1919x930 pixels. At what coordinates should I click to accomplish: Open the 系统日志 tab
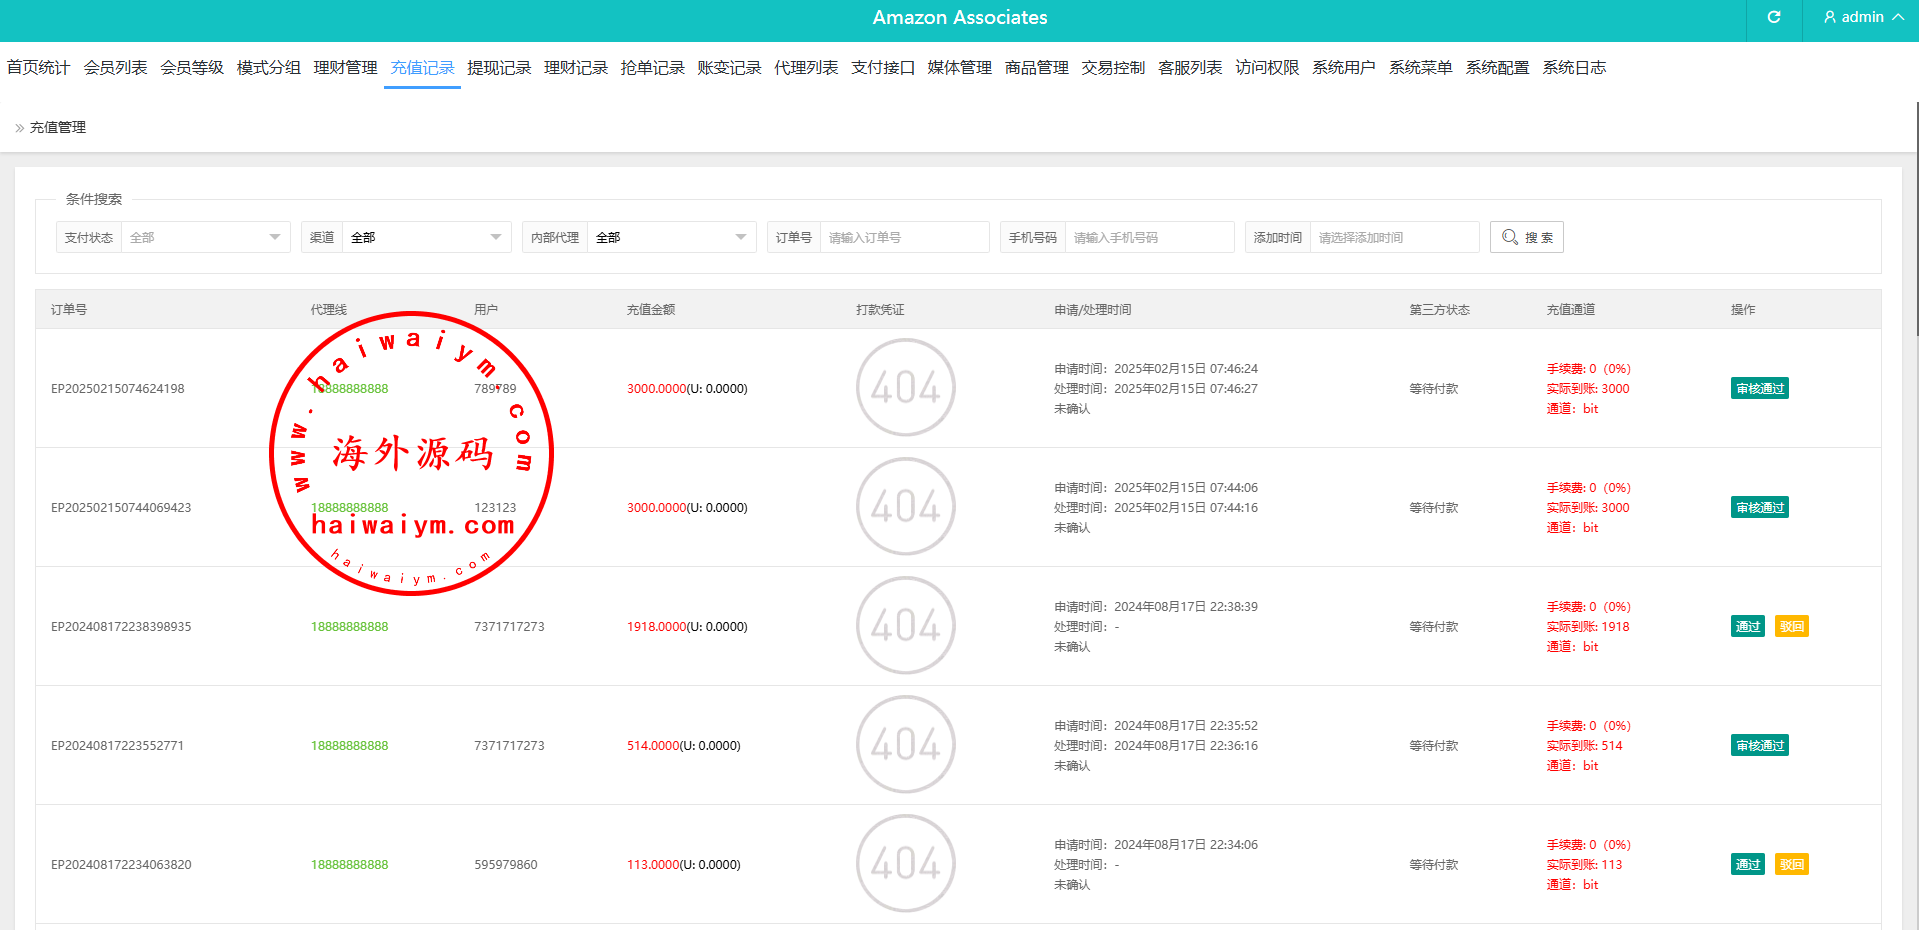[x=1574, y=68]
